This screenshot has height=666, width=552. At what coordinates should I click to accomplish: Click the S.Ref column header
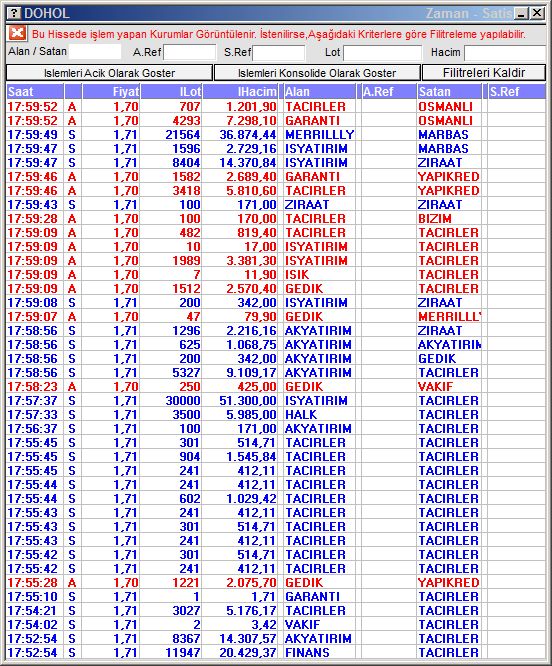(517, 92)
